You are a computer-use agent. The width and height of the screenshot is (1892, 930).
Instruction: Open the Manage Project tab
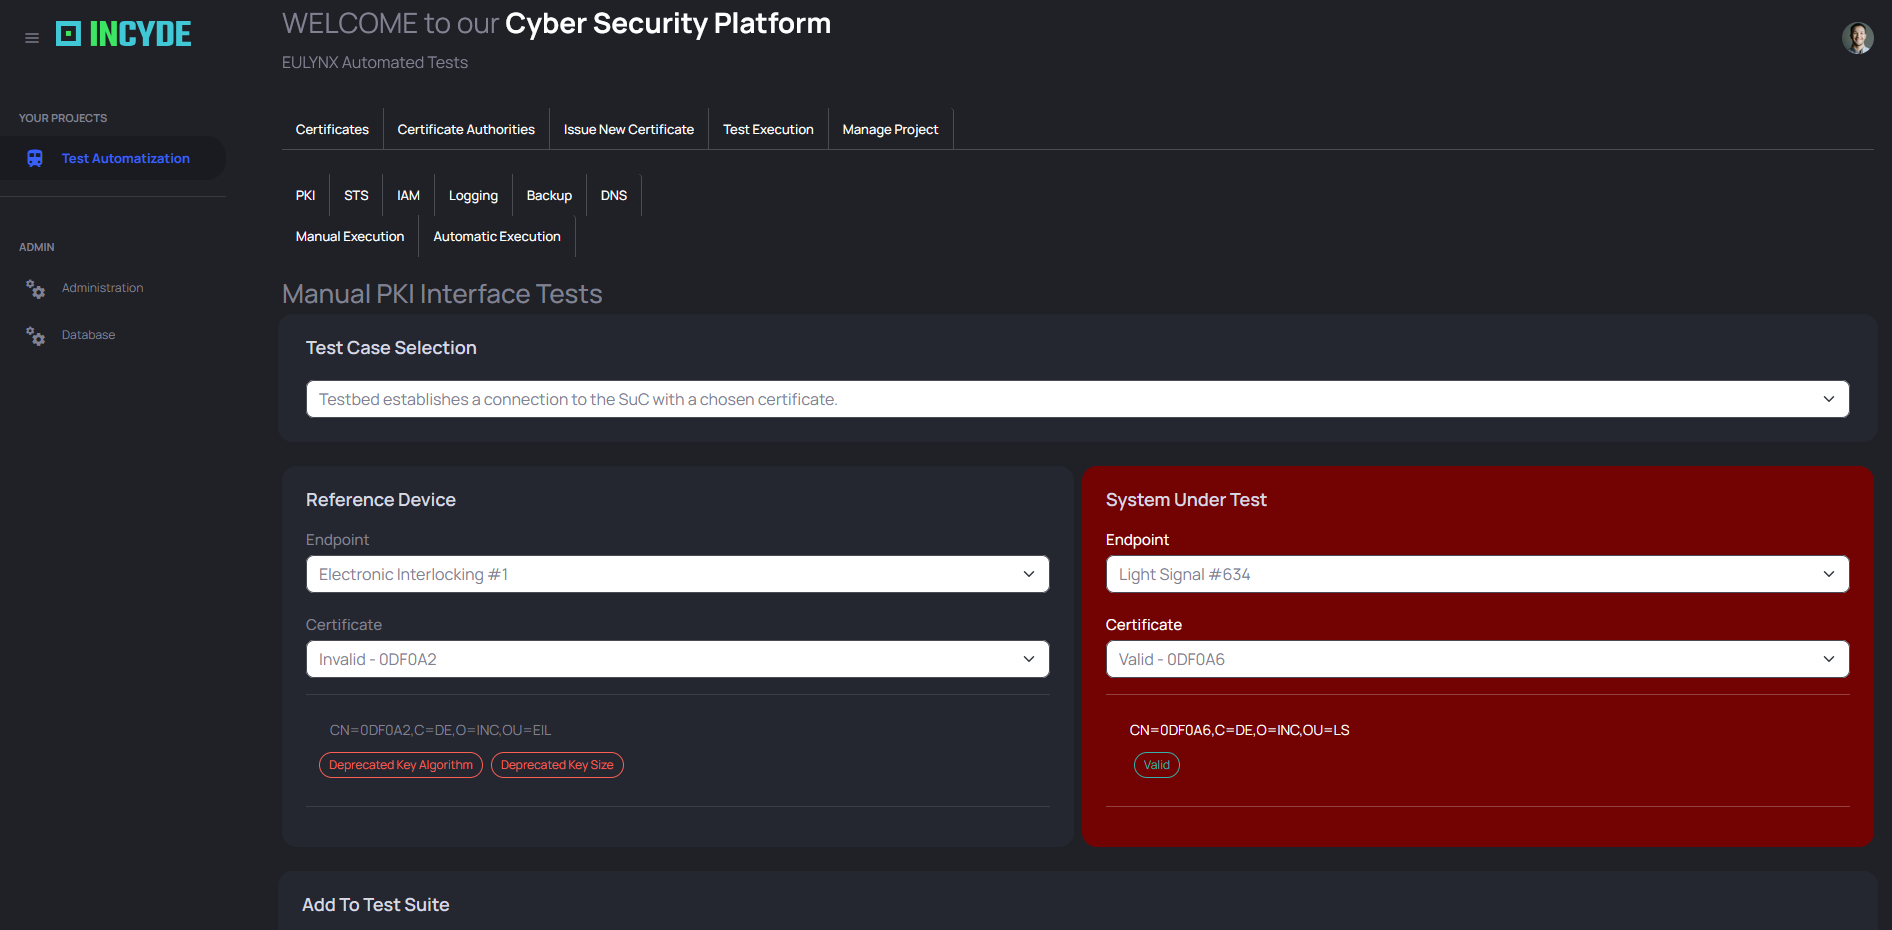pos(890,129)
